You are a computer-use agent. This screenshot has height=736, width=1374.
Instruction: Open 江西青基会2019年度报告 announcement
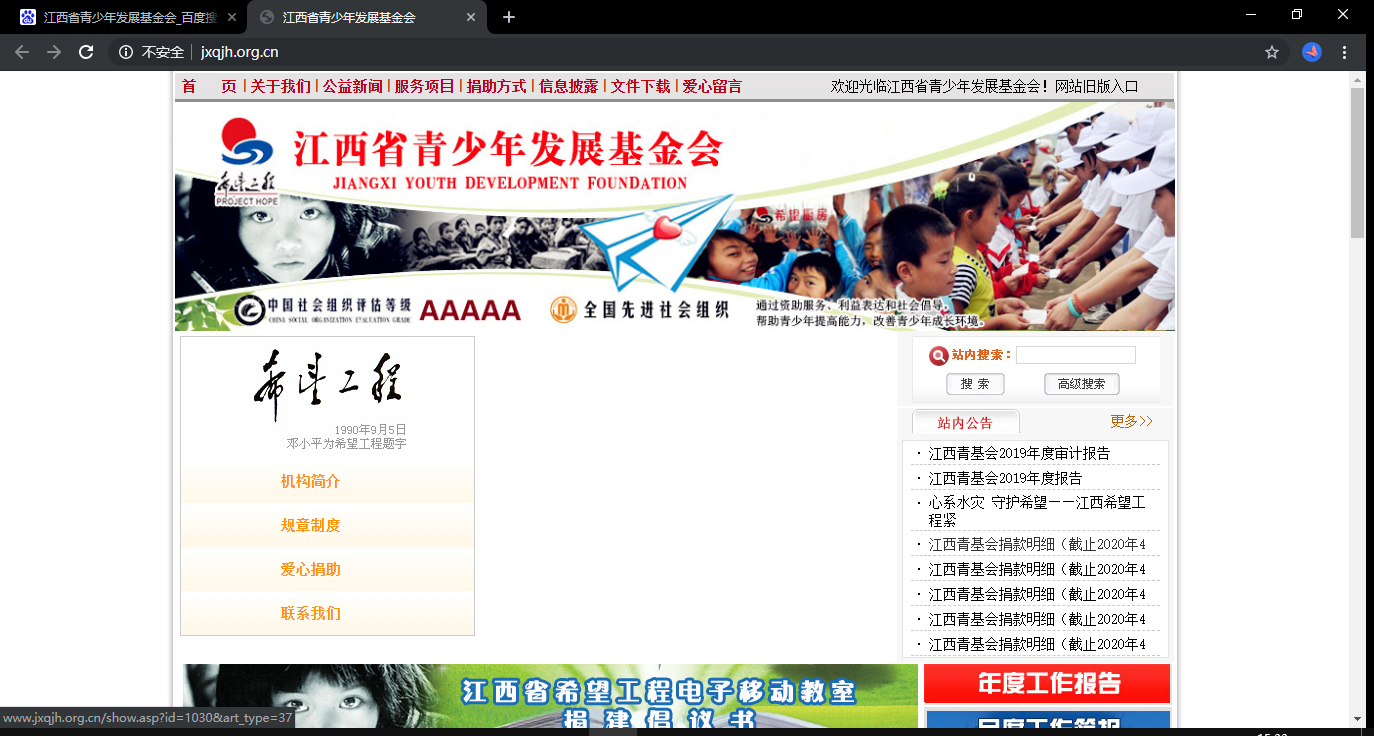pyautogui.click(x=1005, y=478)
